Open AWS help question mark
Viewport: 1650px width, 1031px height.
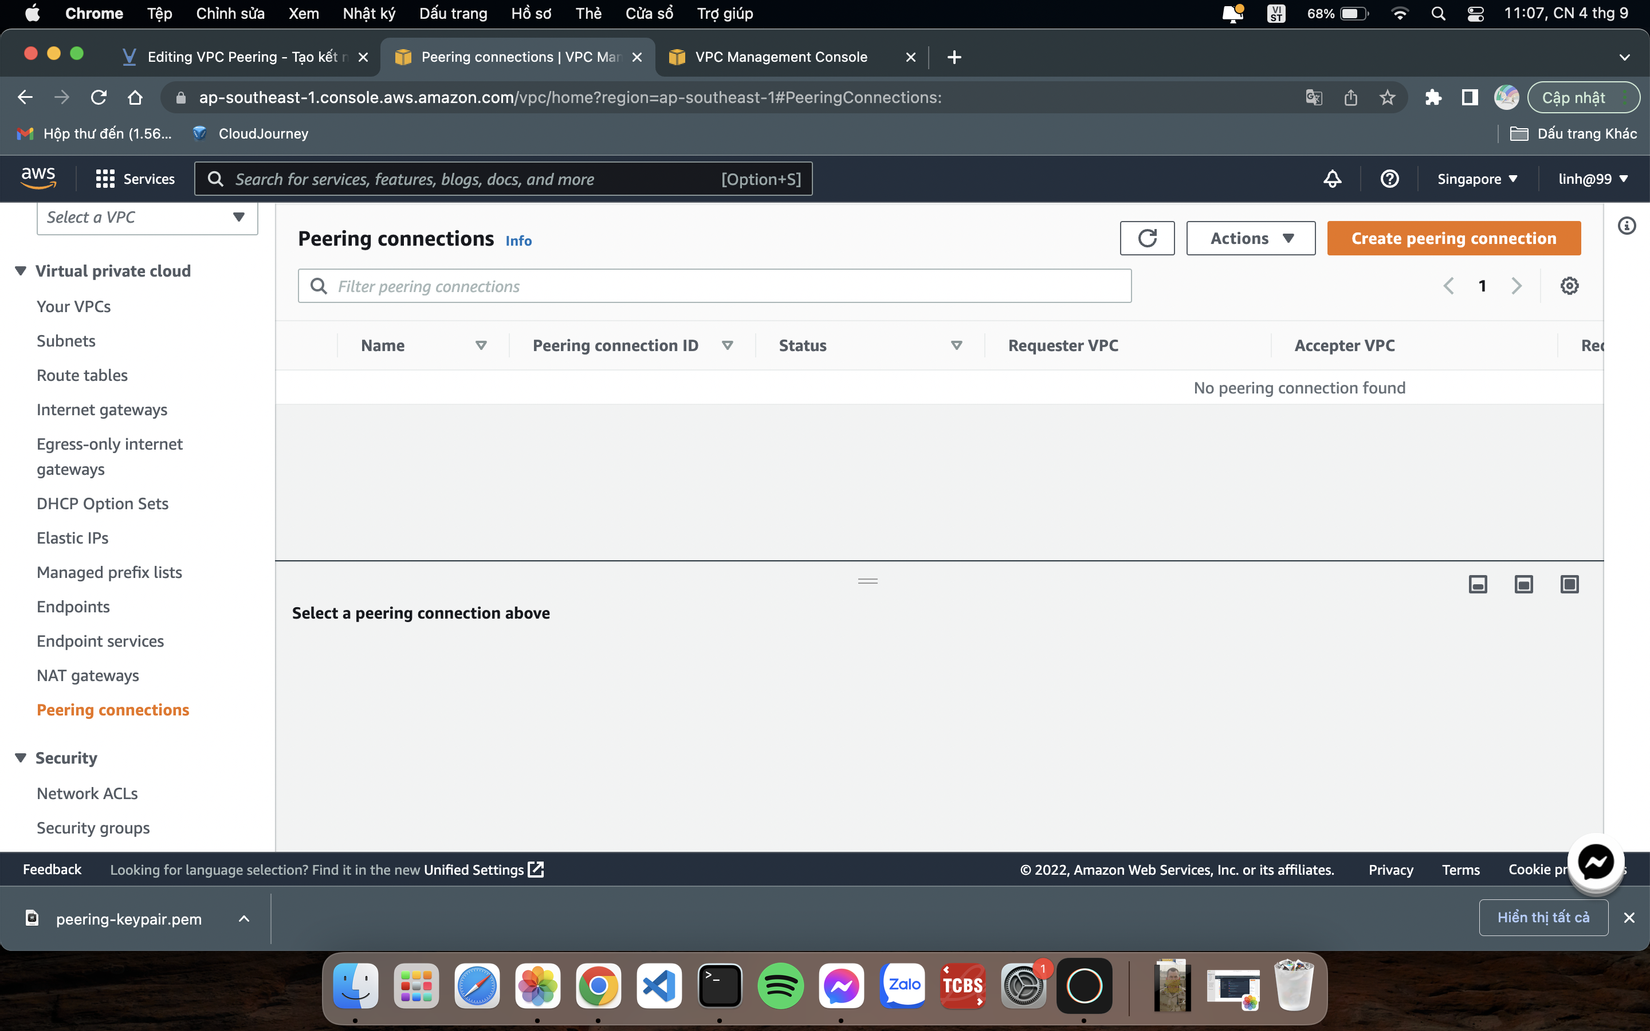[1389, 179]
